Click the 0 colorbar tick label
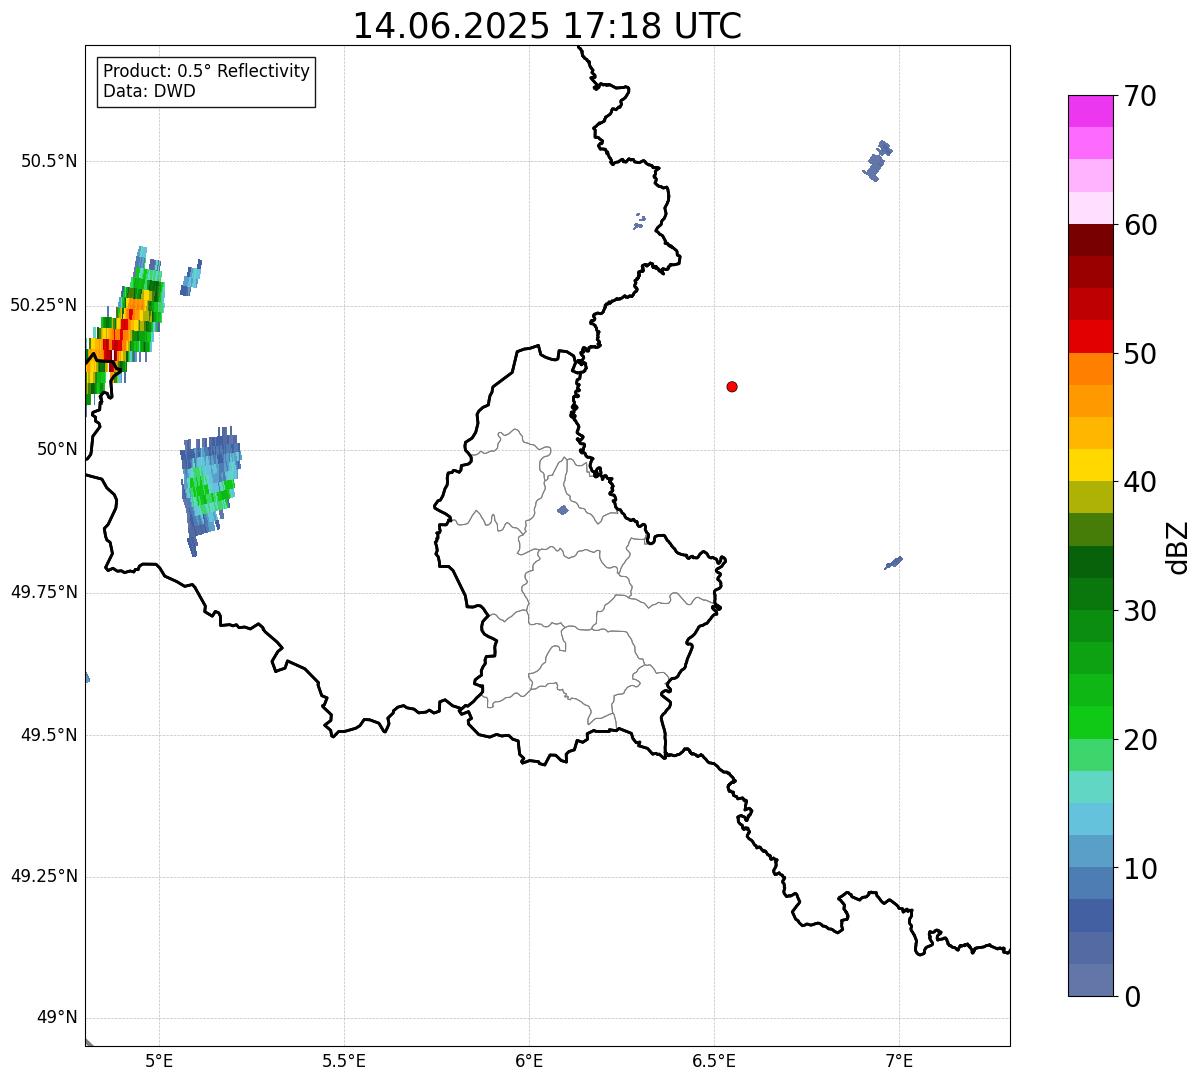This screenshot has width=1202, height=1081. coord(1132,997)
